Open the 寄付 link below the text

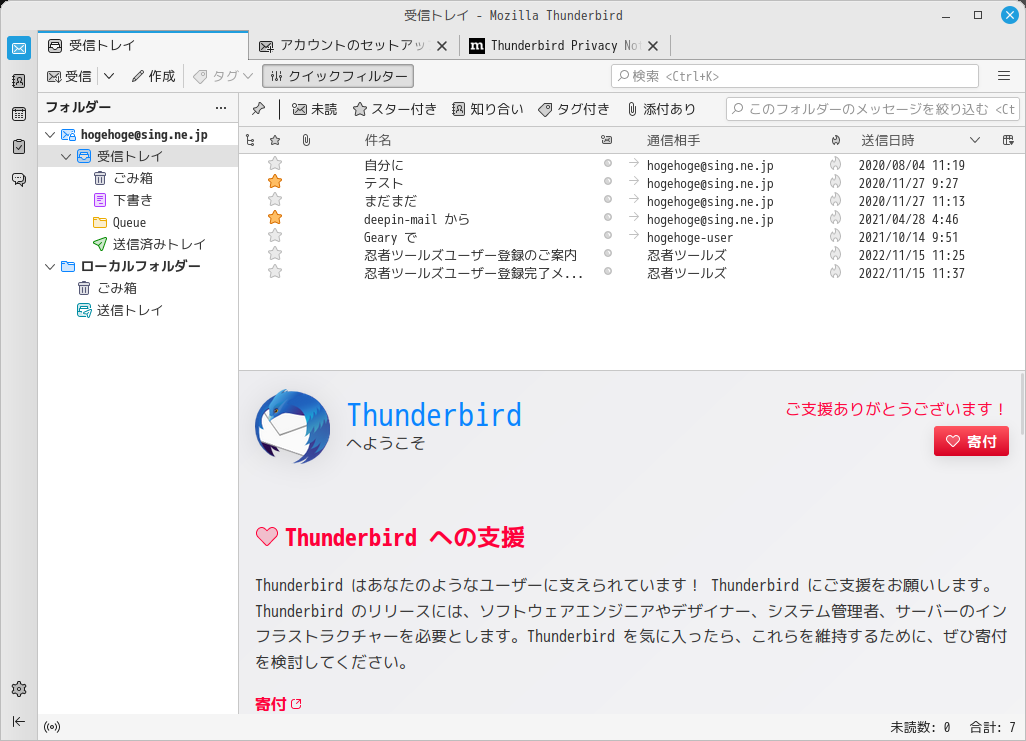coord(278,704)
